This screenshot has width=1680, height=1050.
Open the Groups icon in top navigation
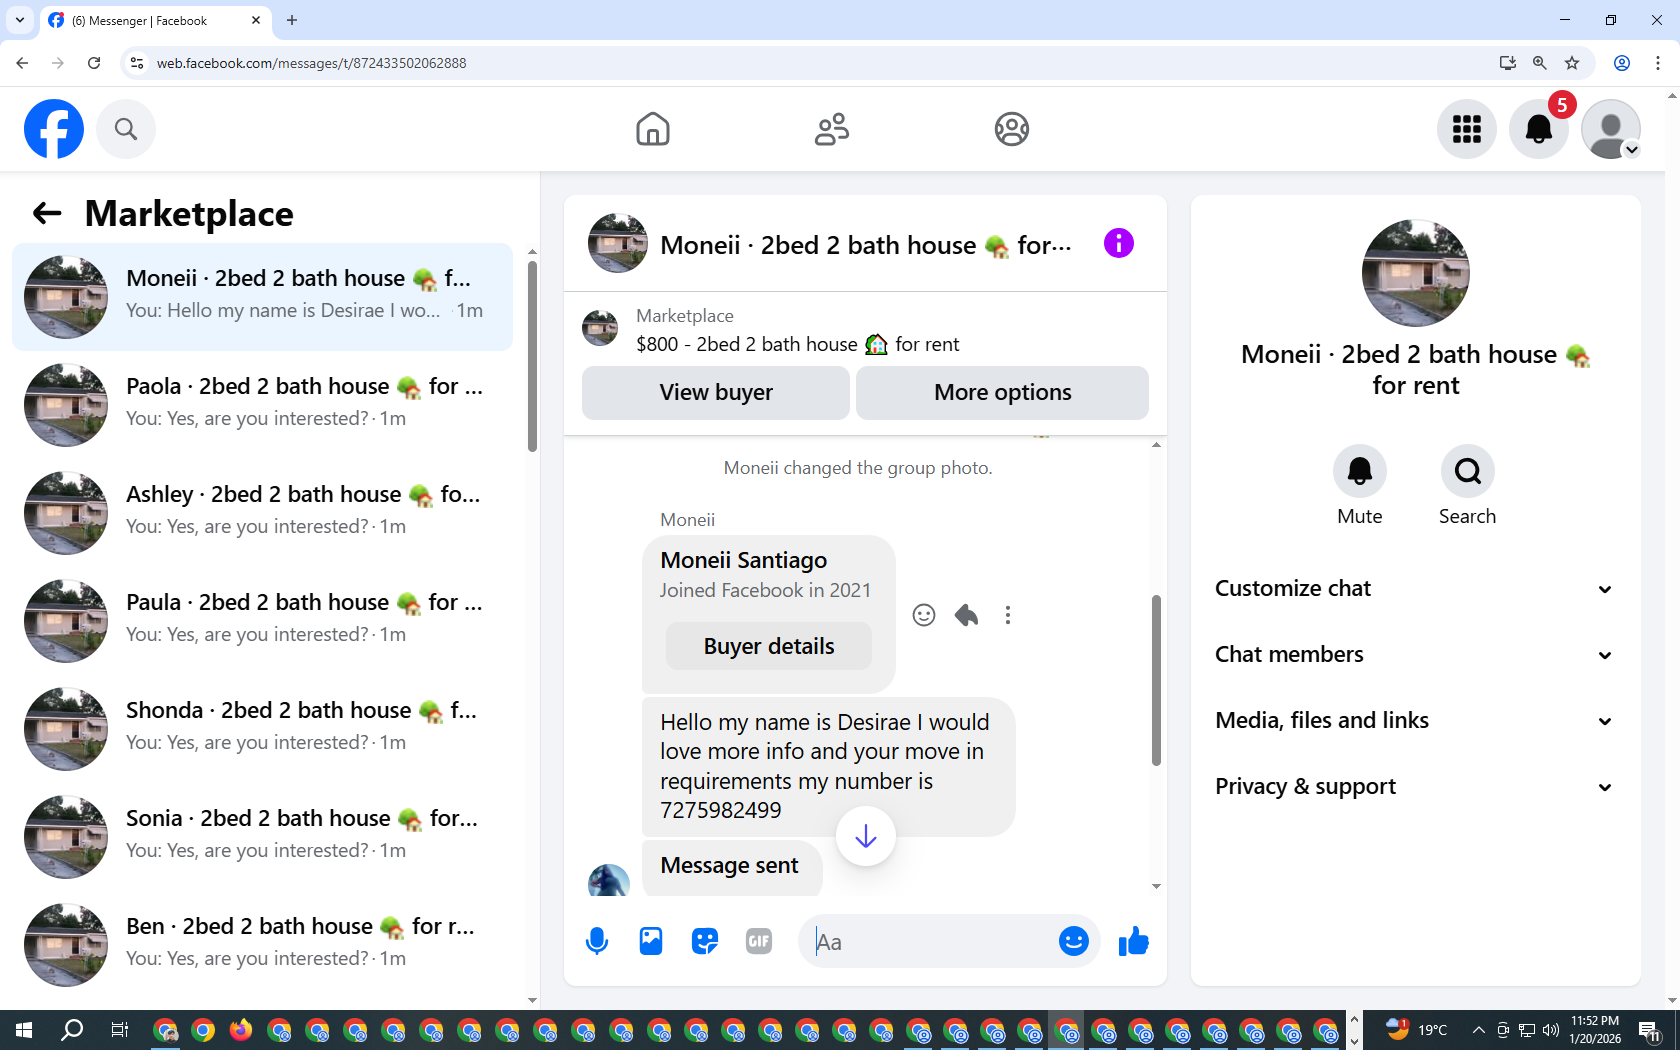click(1012, 129)
